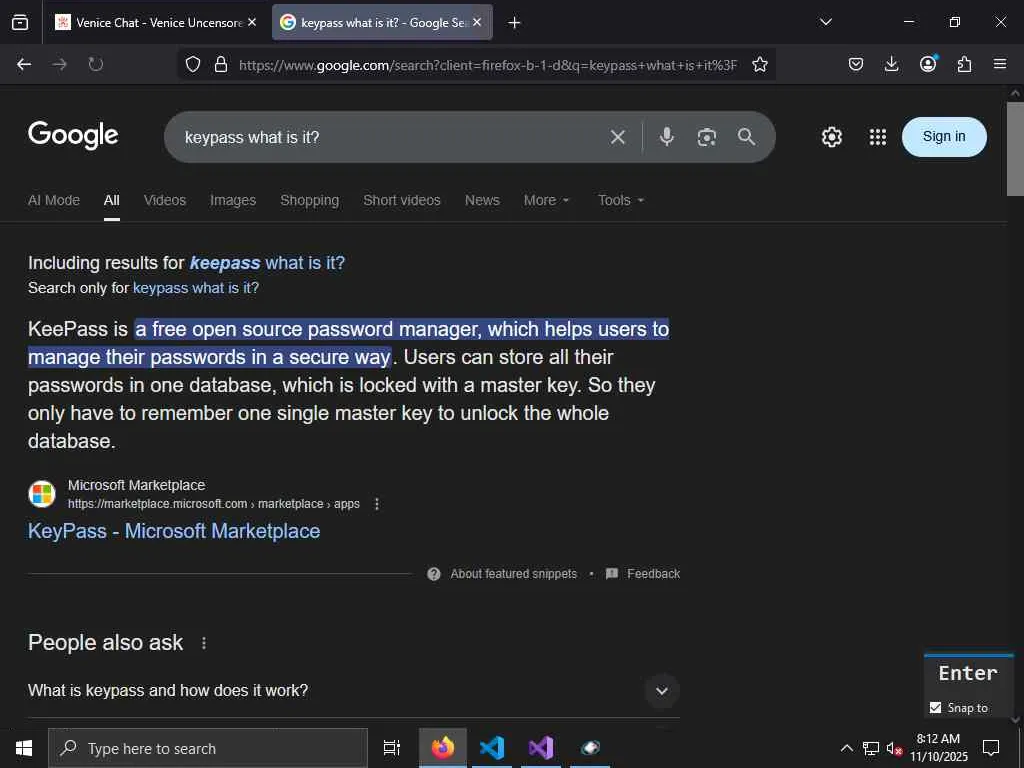Select the Short videos tab
The width and height of the screenshot is (1024, 768).
[402, 200]
